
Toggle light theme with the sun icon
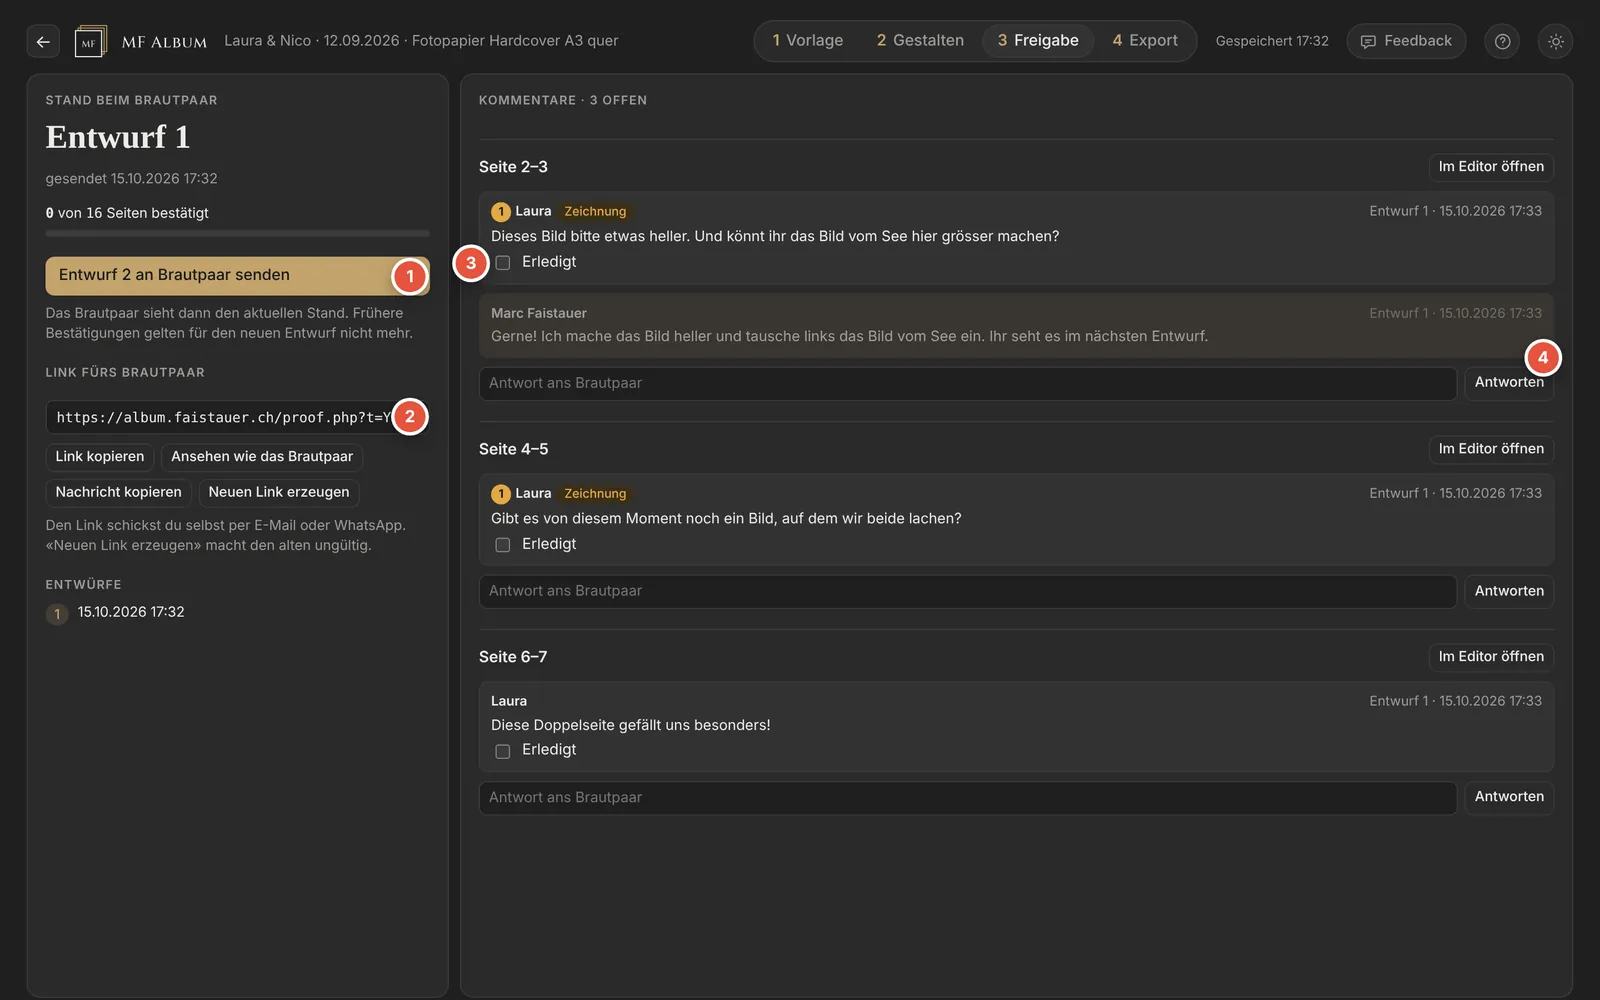1555,42
